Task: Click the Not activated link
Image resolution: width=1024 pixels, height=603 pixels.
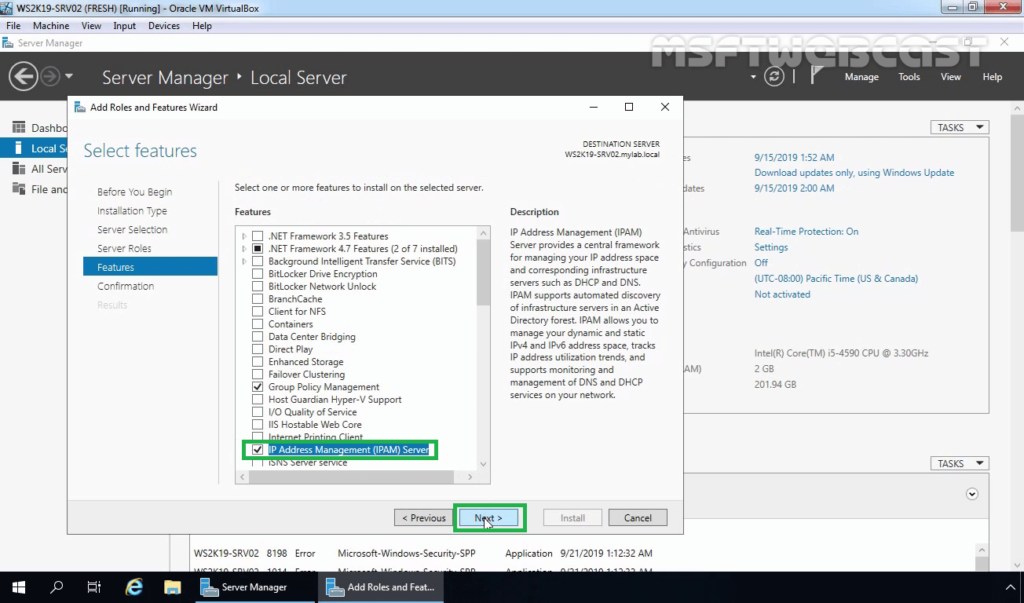Action: click(782, 294)
